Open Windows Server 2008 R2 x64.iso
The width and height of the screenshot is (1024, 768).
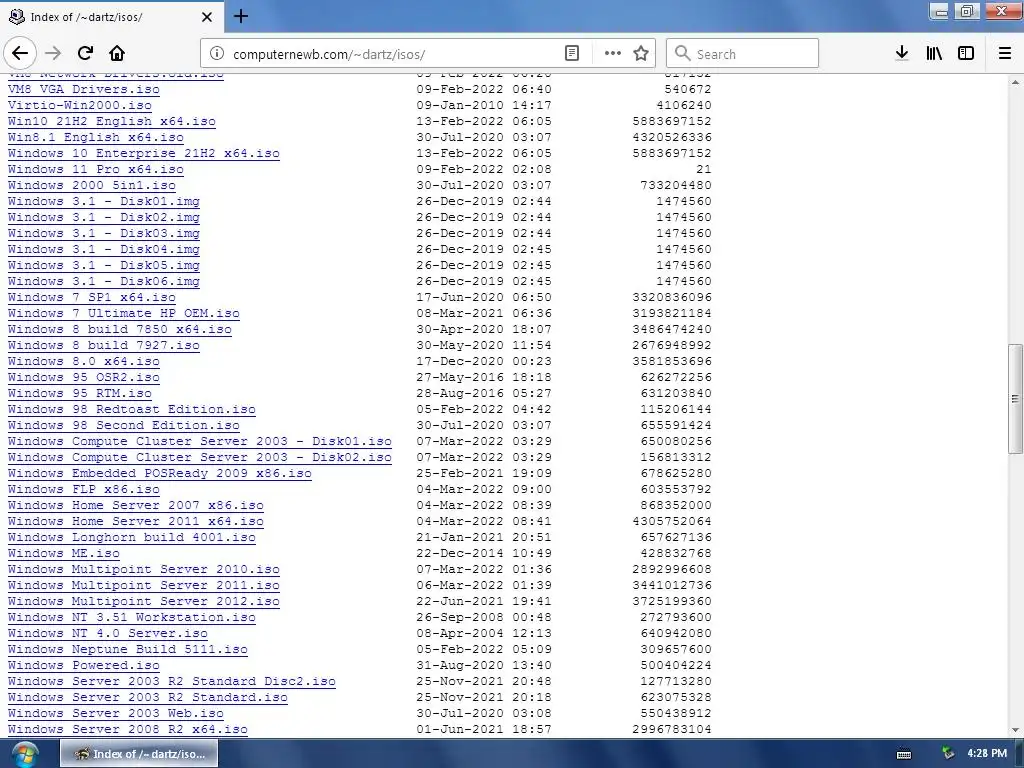pos(128,729)
